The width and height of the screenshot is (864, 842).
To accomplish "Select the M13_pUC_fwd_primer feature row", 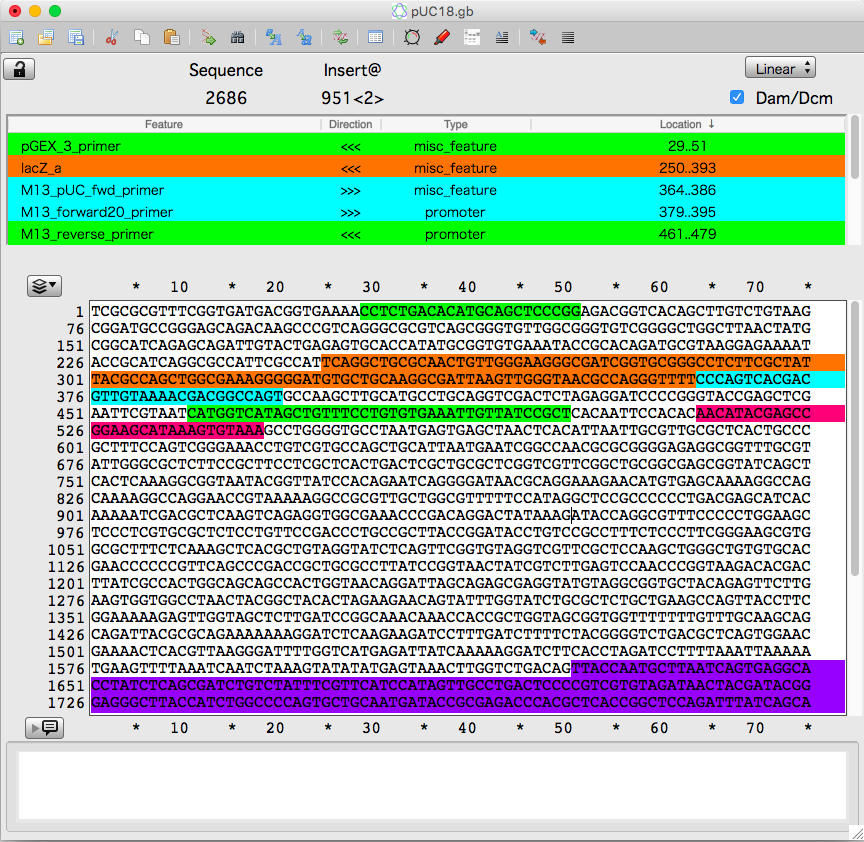I will (426, 190).
